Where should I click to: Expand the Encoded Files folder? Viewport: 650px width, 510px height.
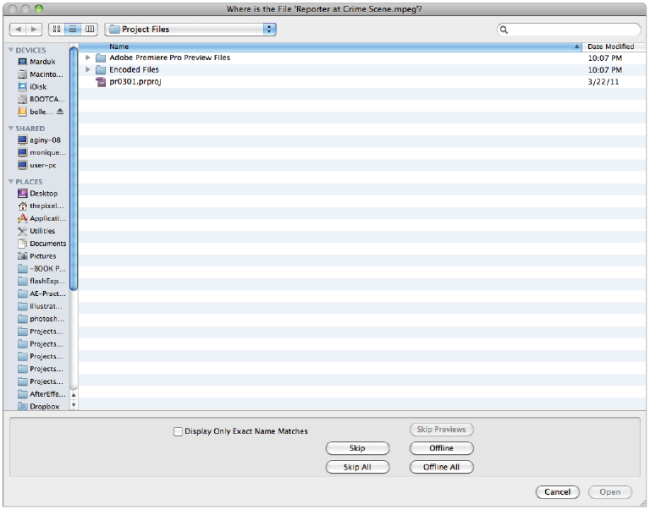[88, 70]
